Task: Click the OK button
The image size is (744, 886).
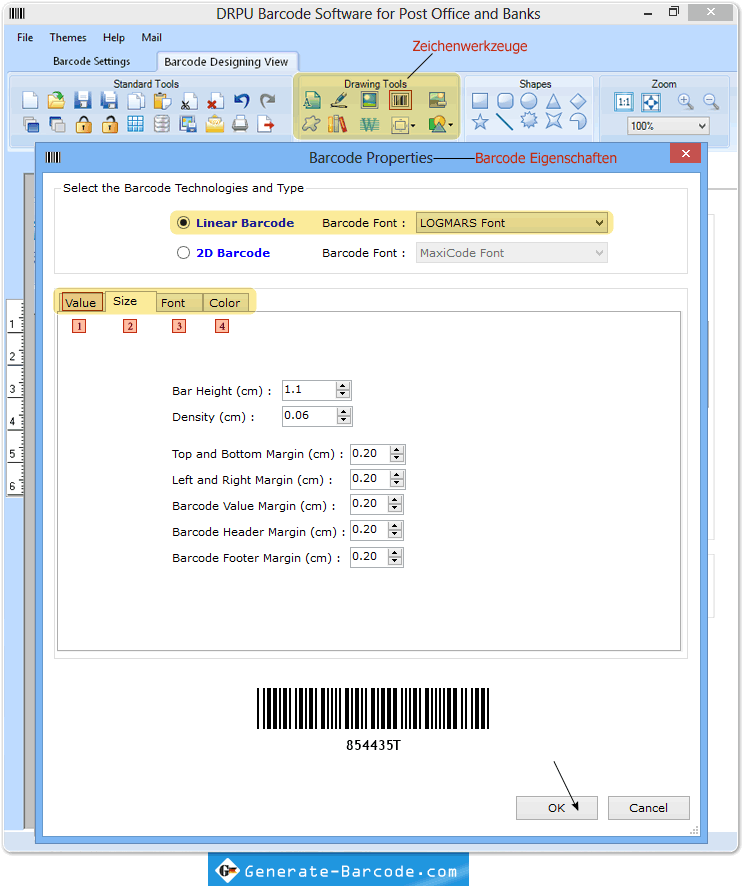Action: point(556,808)
